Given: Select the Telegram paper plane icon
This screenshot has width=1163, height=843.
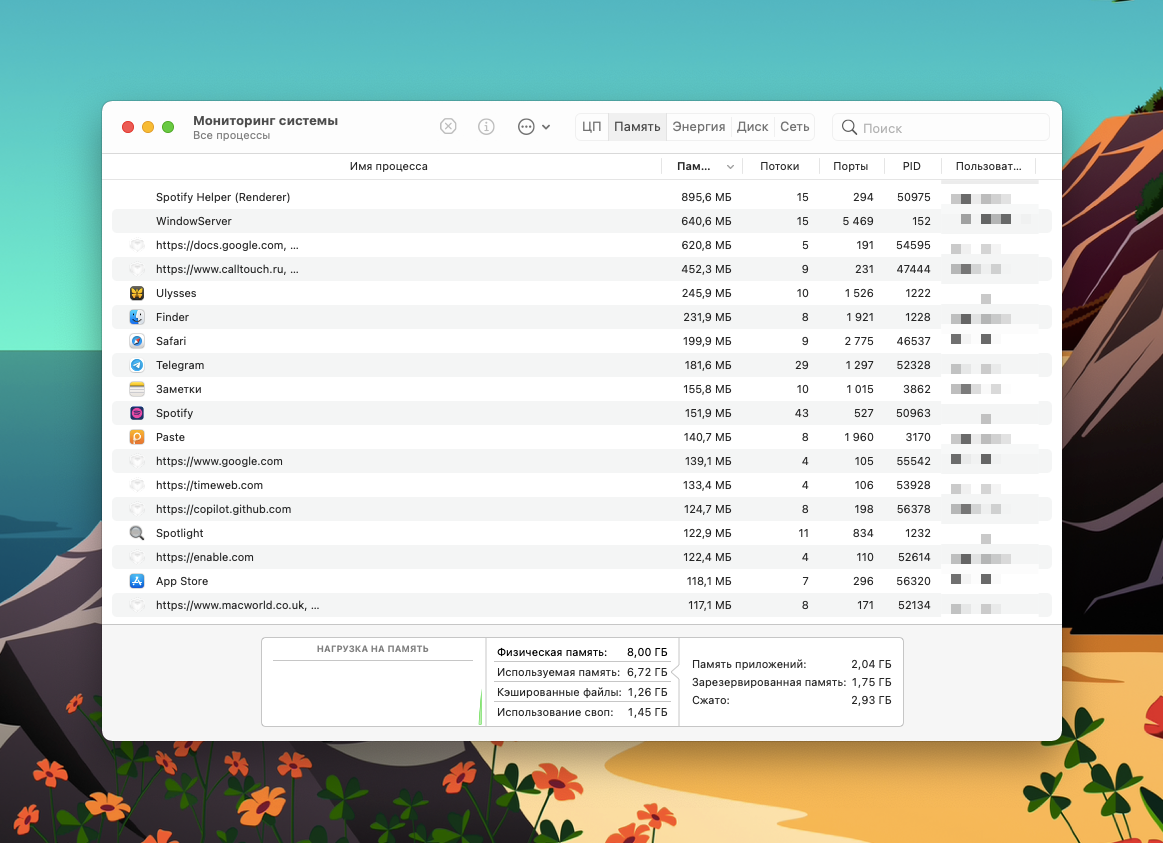Looking at the screenshot, I should [x=136, y=365].
